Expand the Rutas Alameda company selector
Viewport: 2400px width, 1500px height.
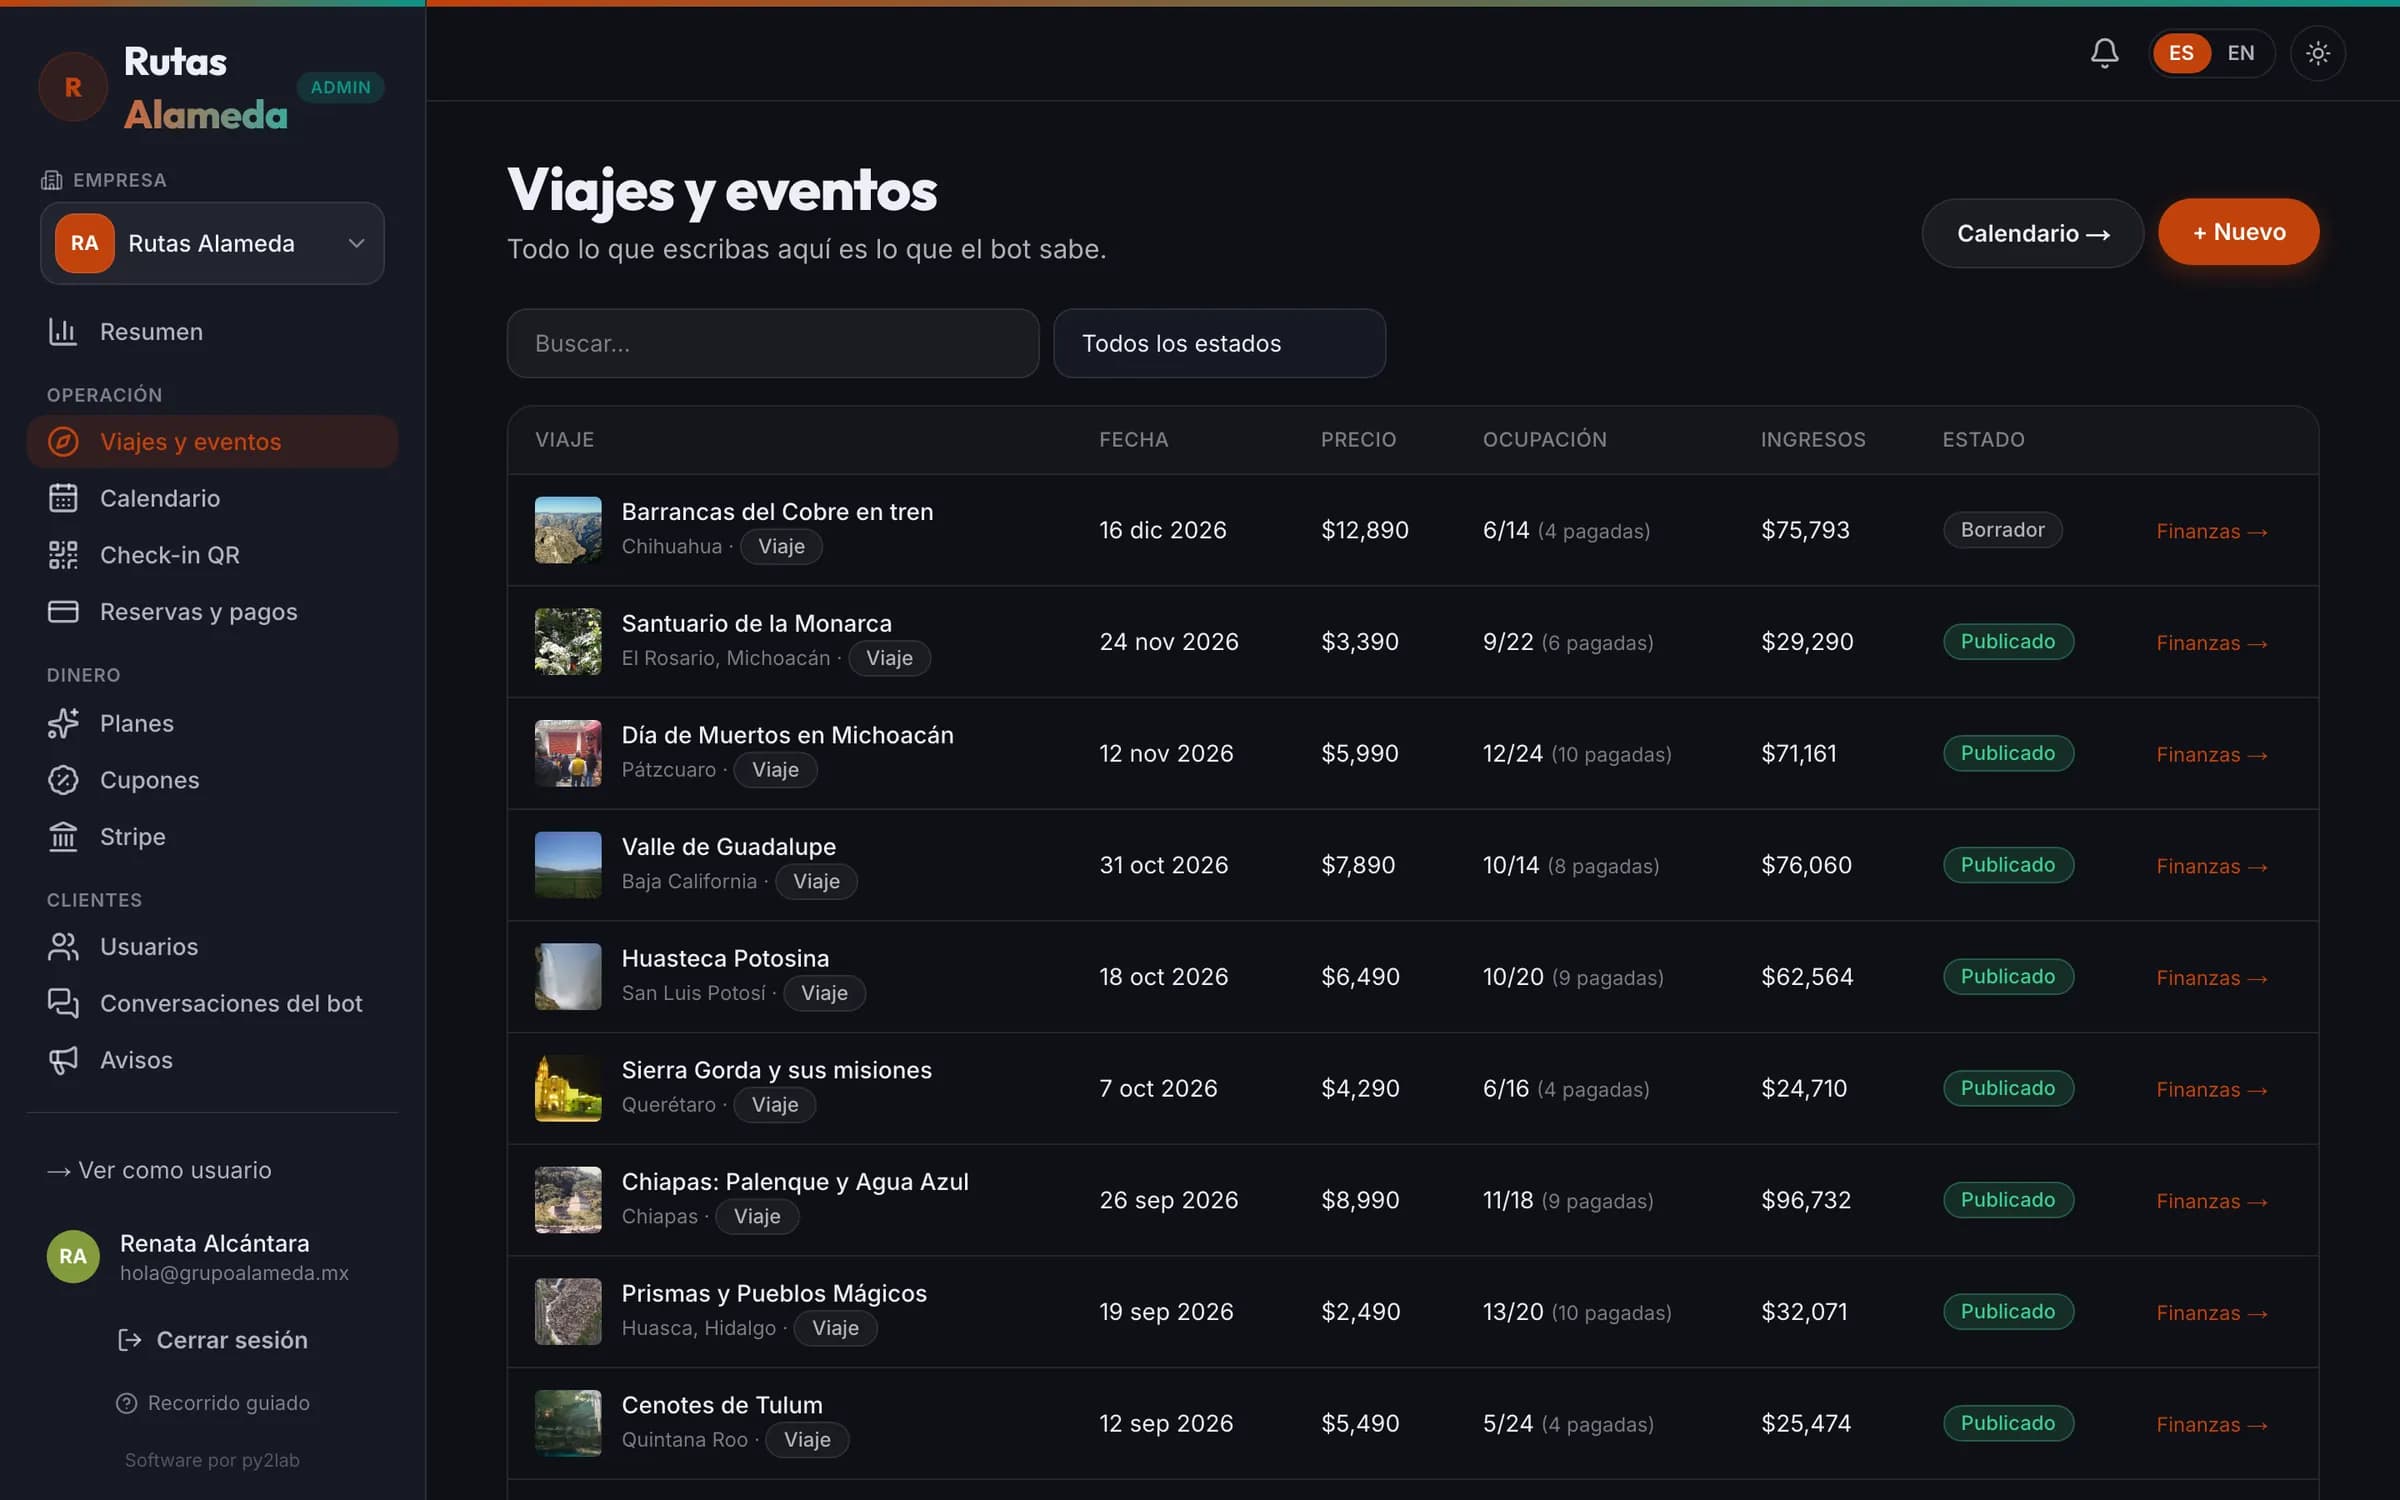coord(212,243)
